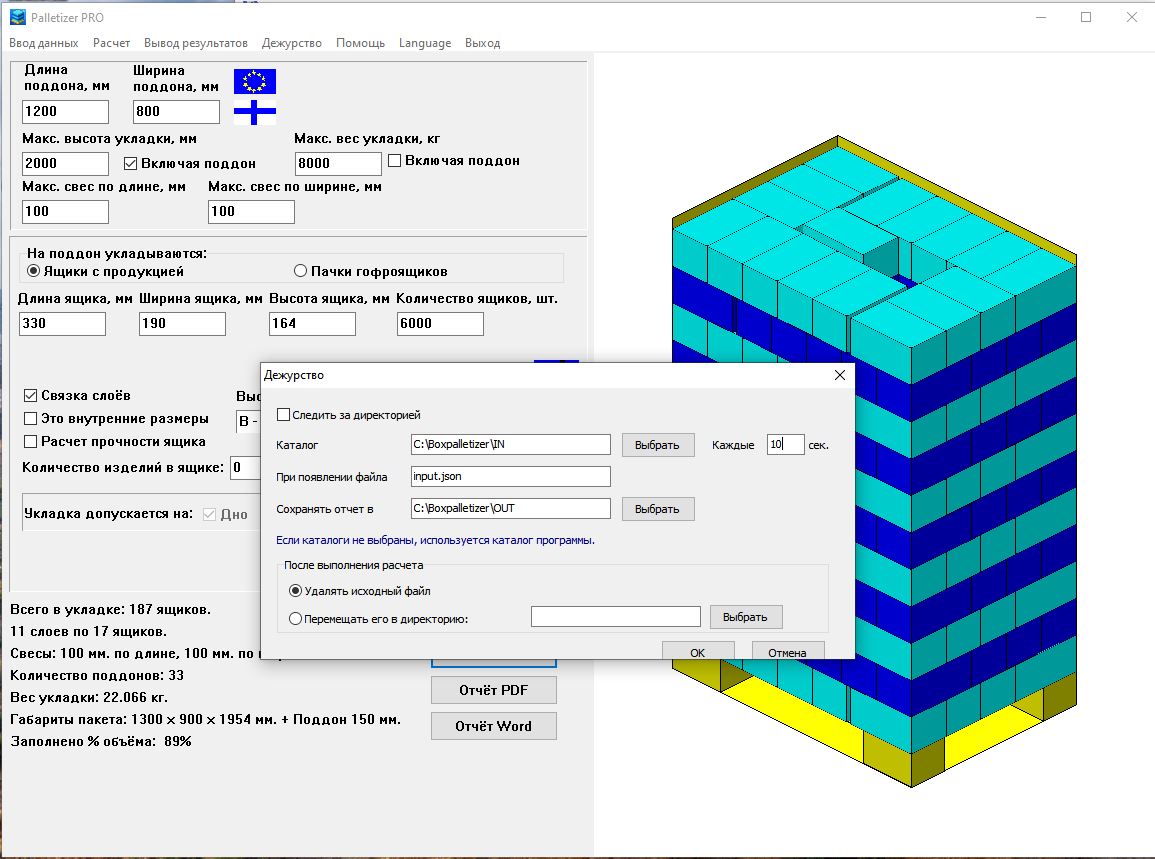The image size is (1155, 859).
Task: Click the Каталог path field
Action: pos(510,444)
